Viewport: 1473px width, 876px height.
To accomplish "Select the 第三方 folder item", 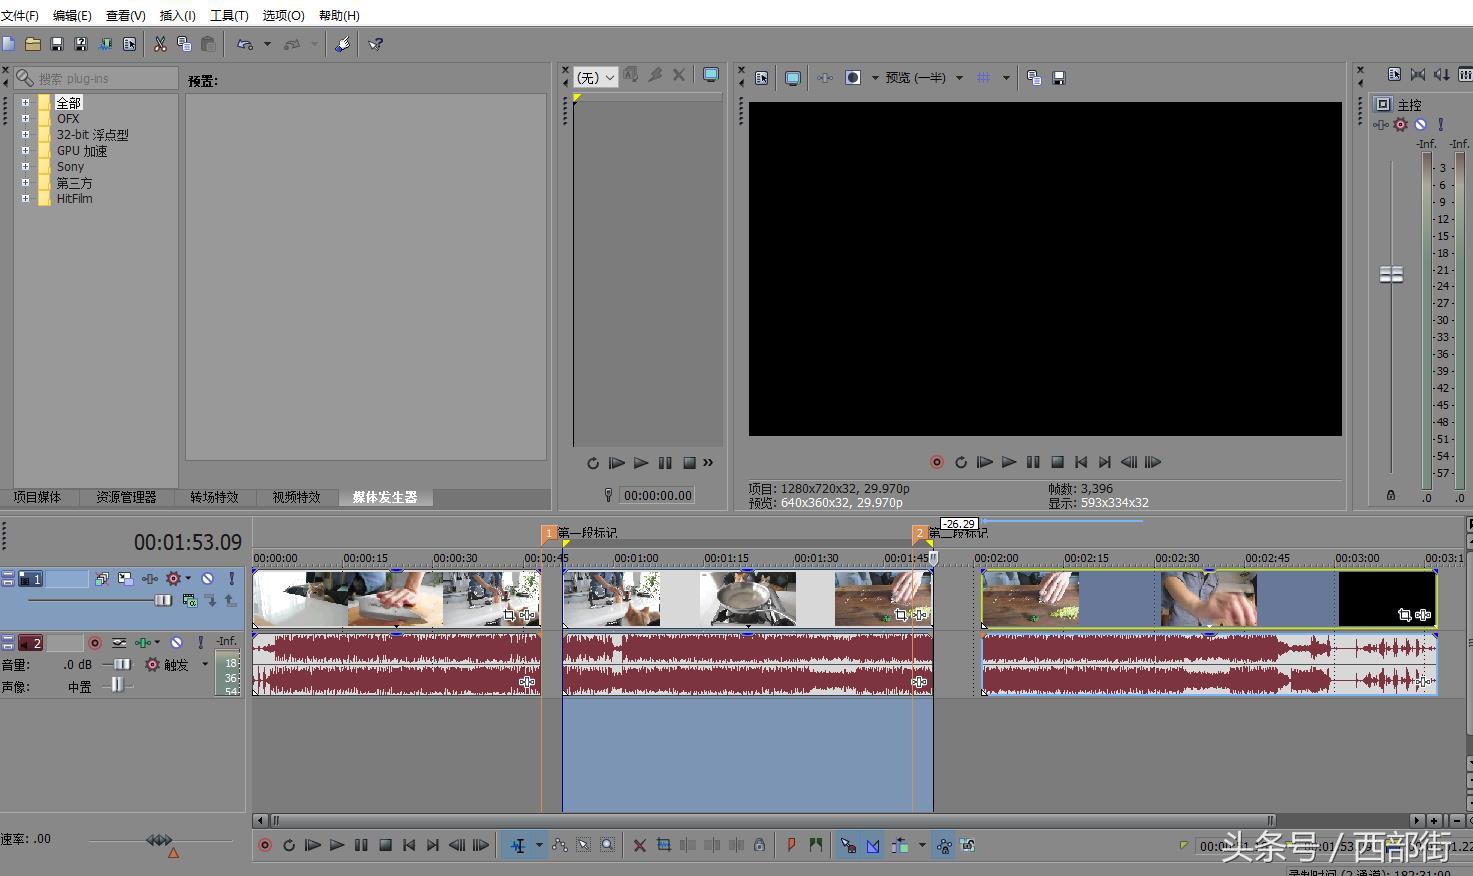I will (x=74, y=183).
